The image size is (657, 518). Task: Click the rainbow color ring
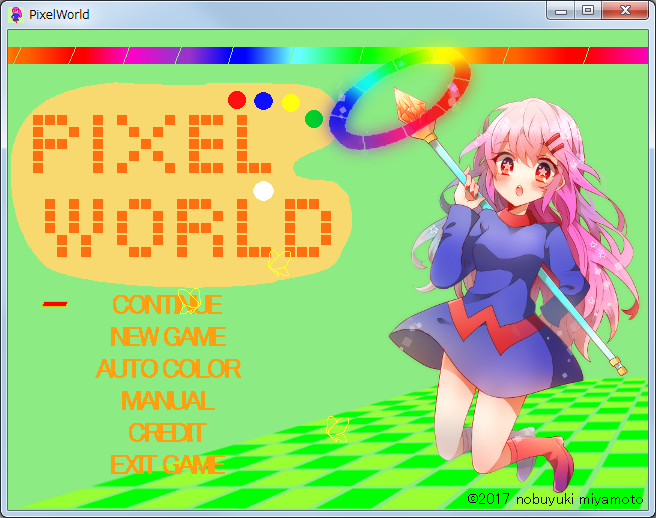click(x=400, y=99)
